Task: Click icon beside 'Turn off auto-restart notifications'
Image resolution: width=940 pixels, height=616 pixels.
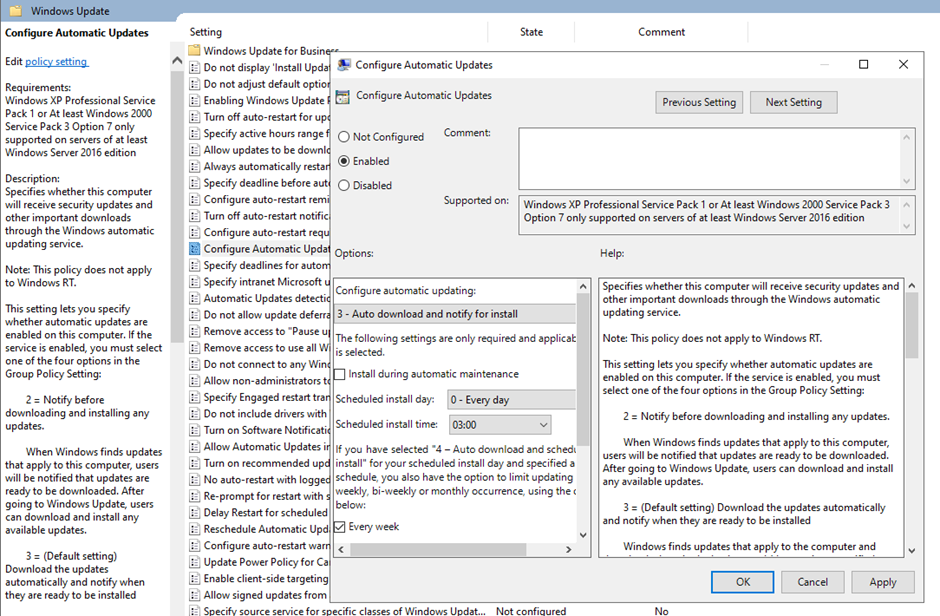Action: coord(194,216)
